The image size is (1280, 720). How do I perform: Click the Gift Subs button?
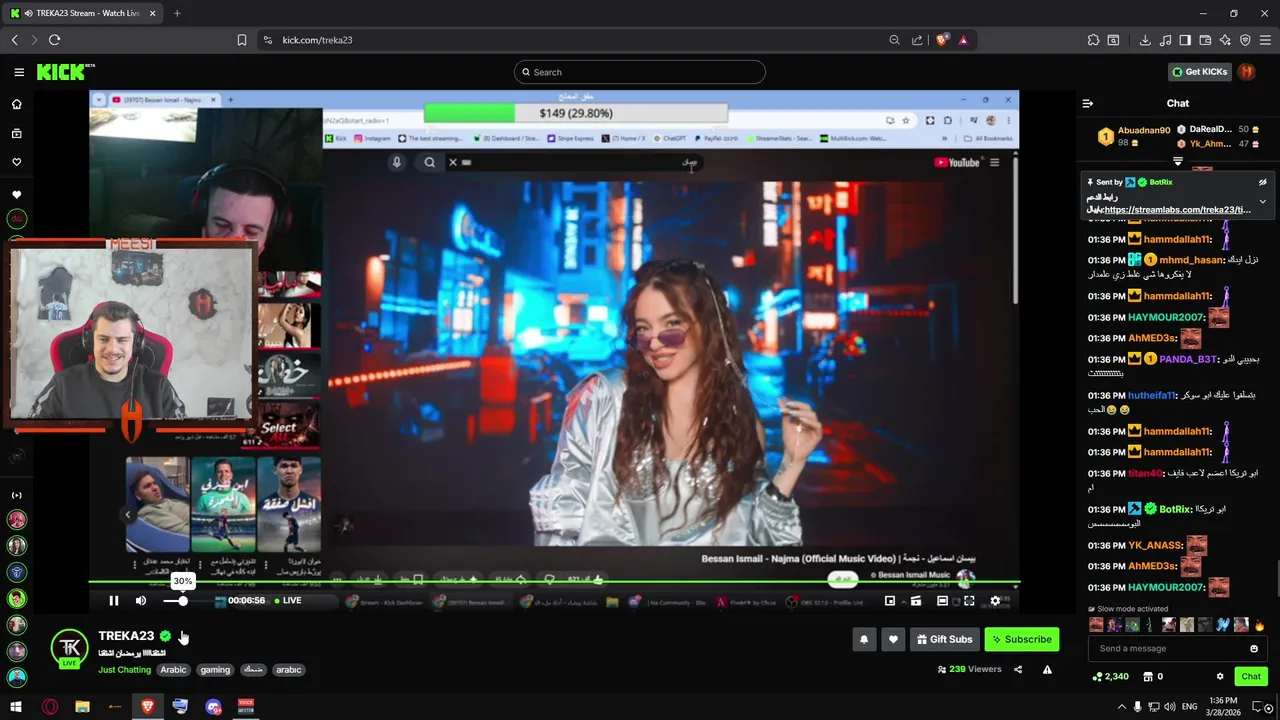pos(944,639)
